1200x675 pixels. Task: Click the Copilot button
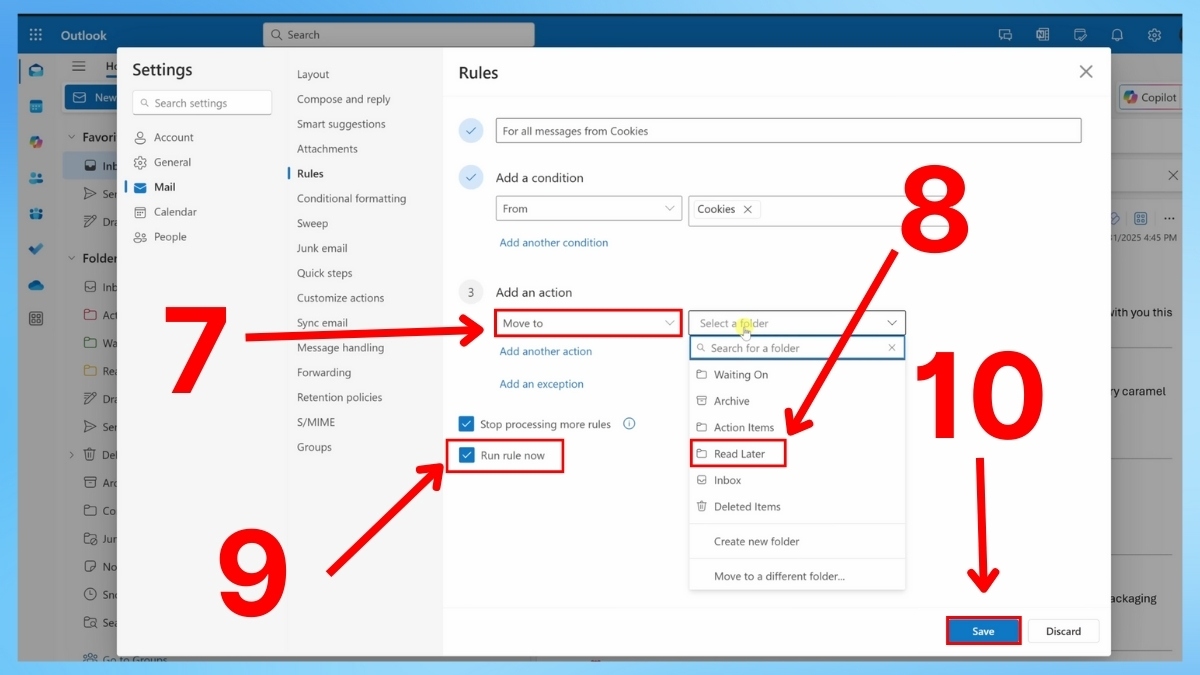coord(1150,97)
